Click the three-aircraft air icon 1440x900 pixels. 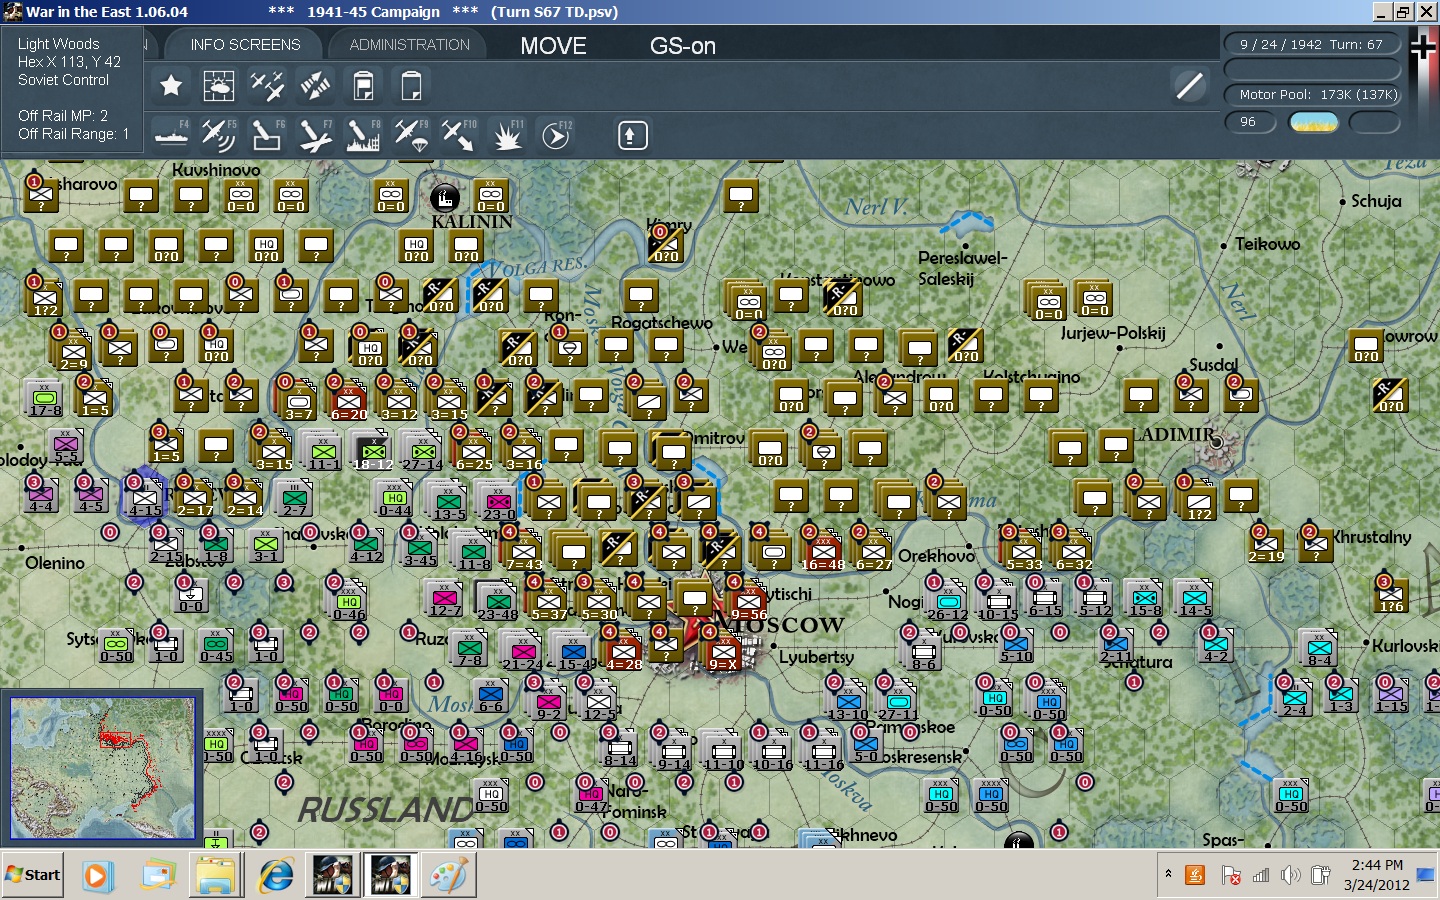(x=267, y=86)
